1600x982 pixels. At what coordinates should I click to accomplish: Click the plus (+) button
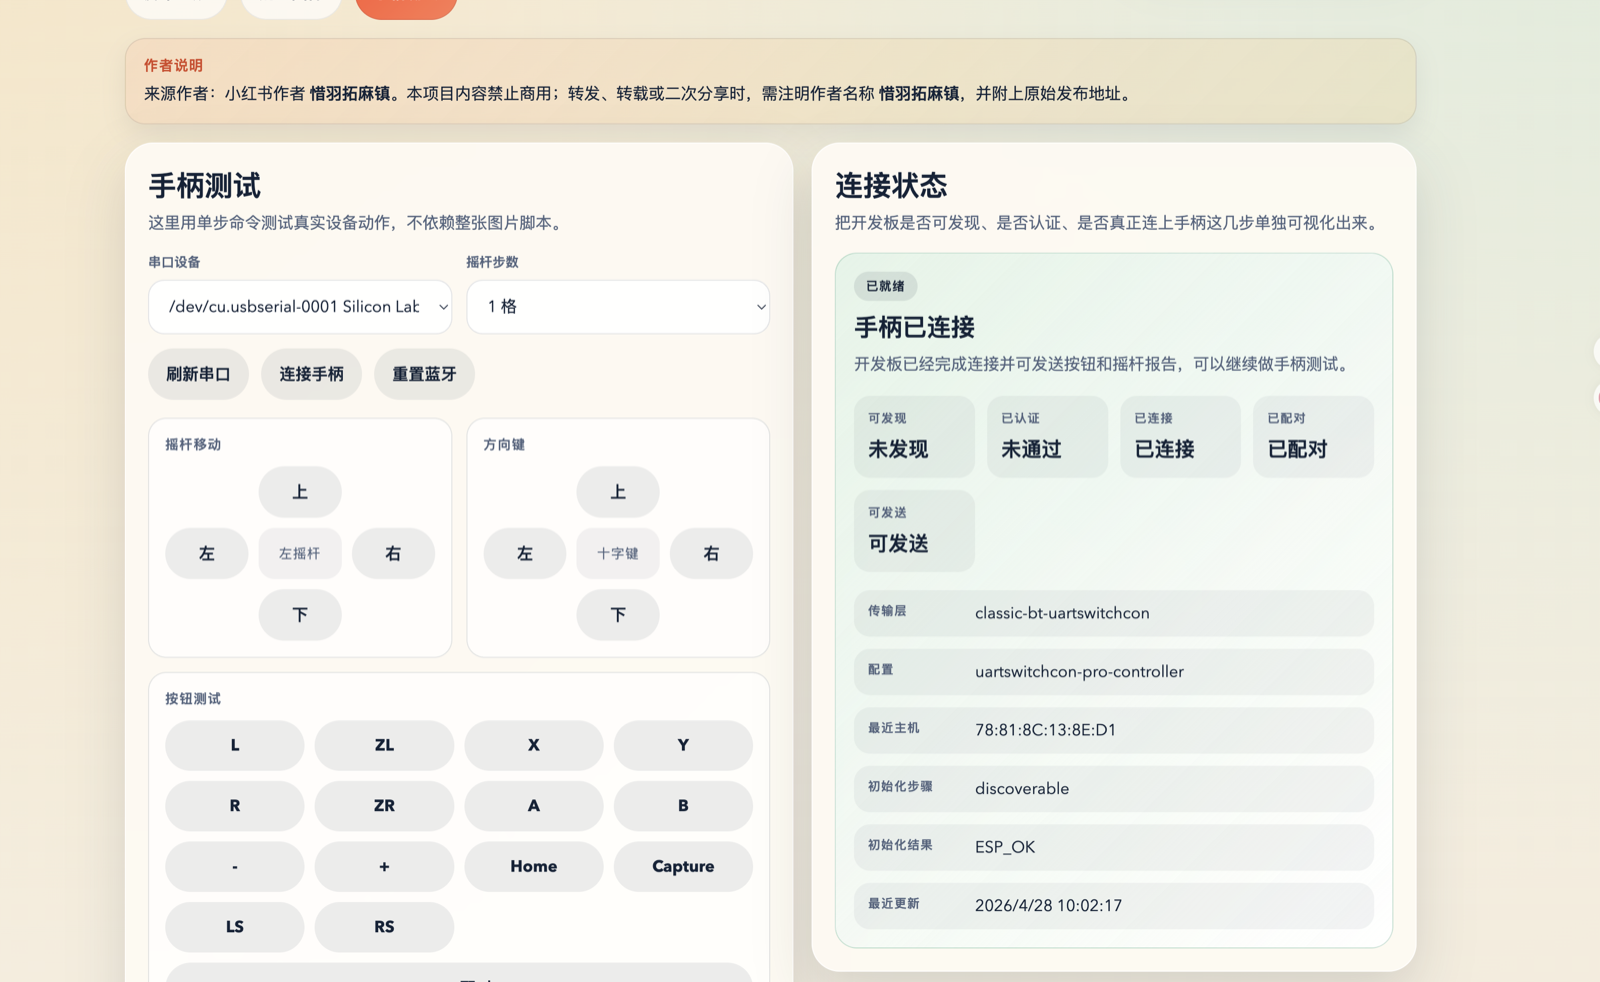[x=384, y=866]
